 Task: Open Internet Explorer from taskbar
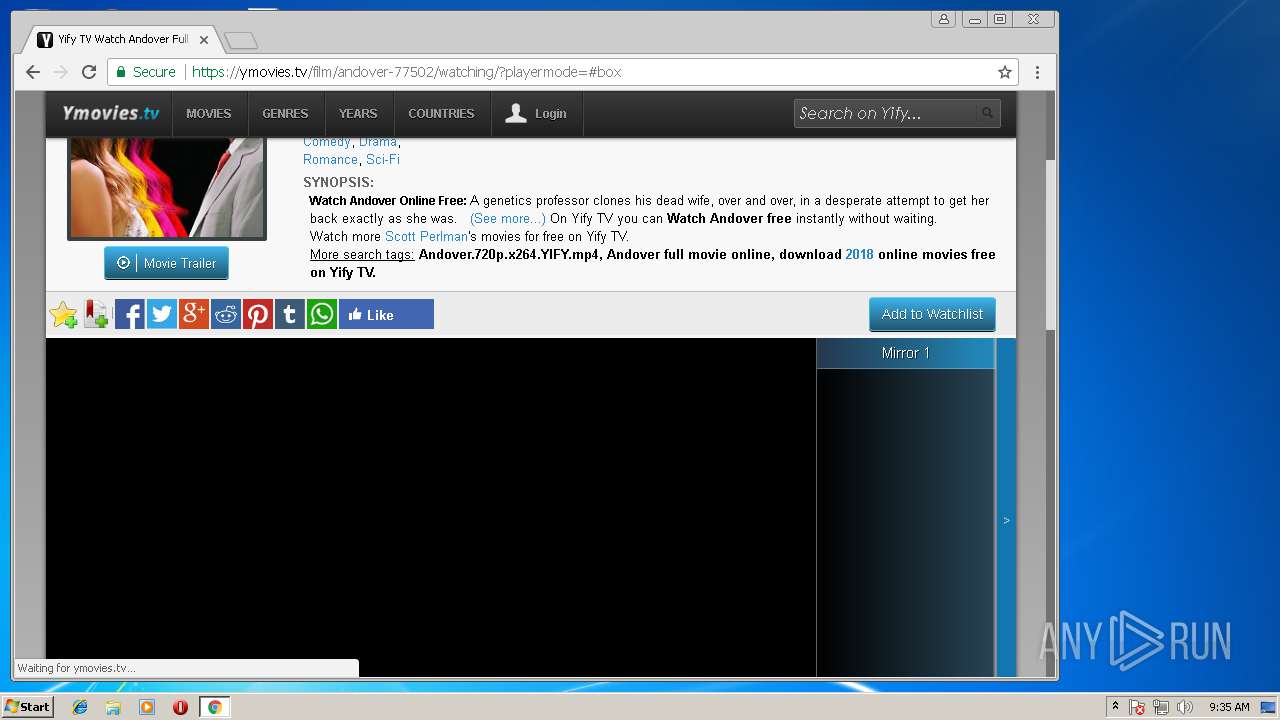coord(80,707)
